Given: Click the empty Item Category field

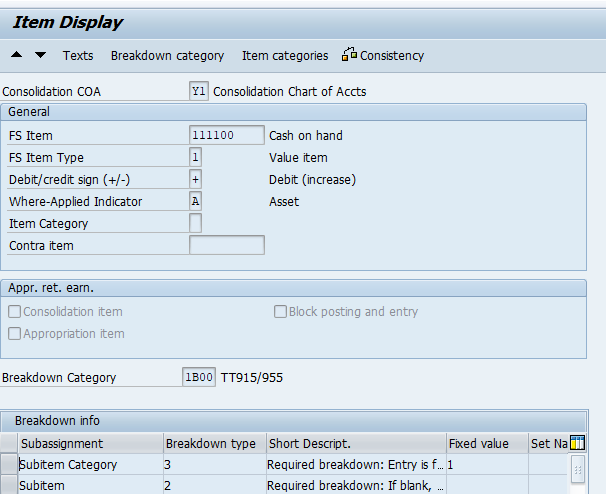Looking at the screenshot, I should point(196,224).
